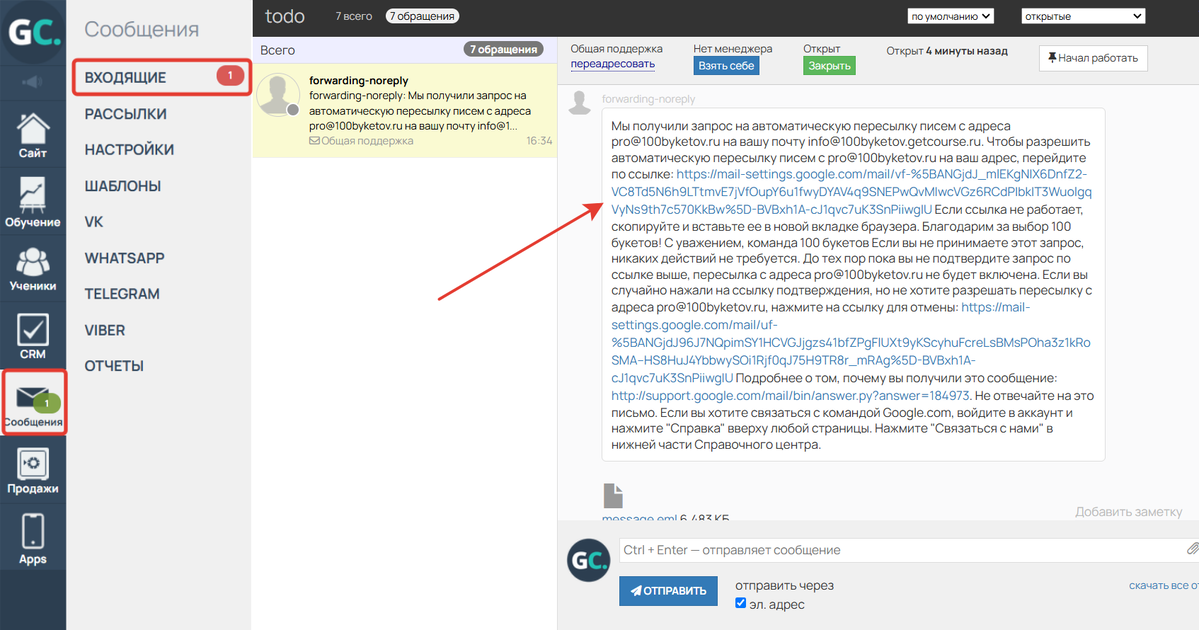Viewport: 1199px width, 630px height.
Task: Select TELEGRAM in messages menu
Action: 122,294
